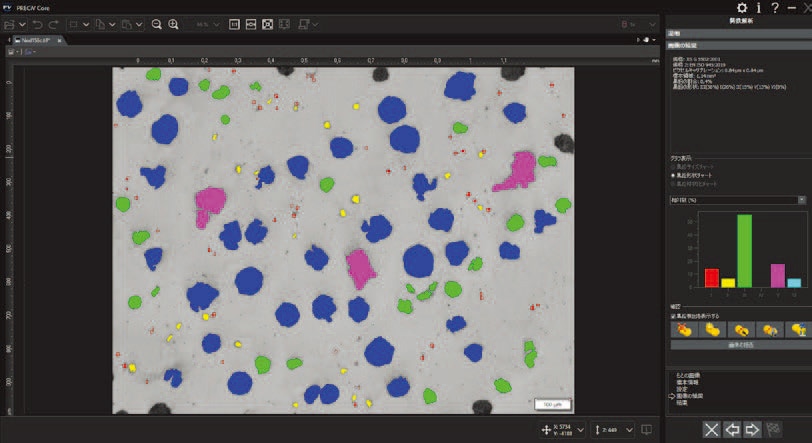Open the clipboard icon dropdown arrow

(139, 24)
